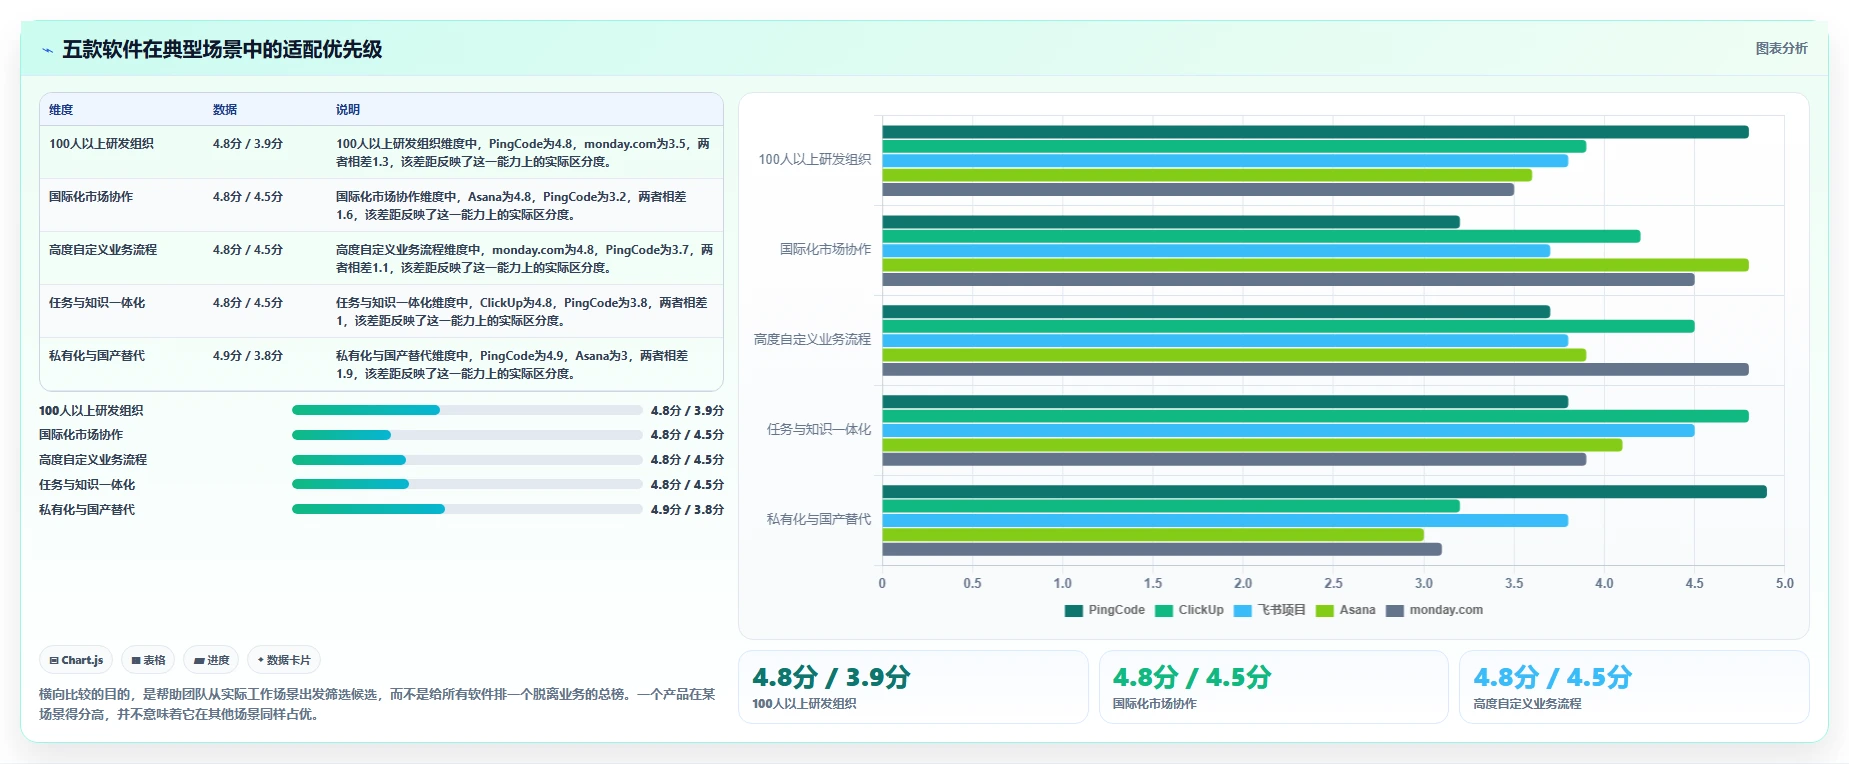Toggle the PingCode series in chart legend

[x=1104, y=610]
